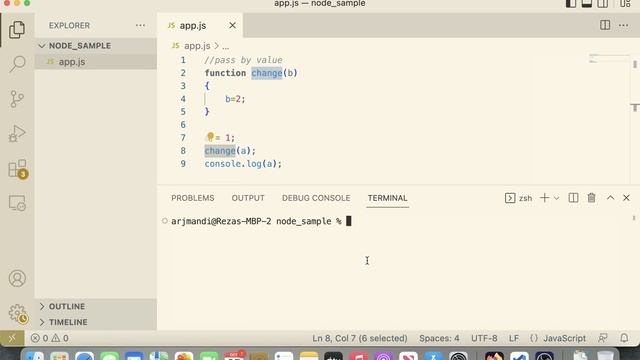Screen dimensions: 640x360
Task: Click app.js in the breadcrumb
Action: click(197, 46)
